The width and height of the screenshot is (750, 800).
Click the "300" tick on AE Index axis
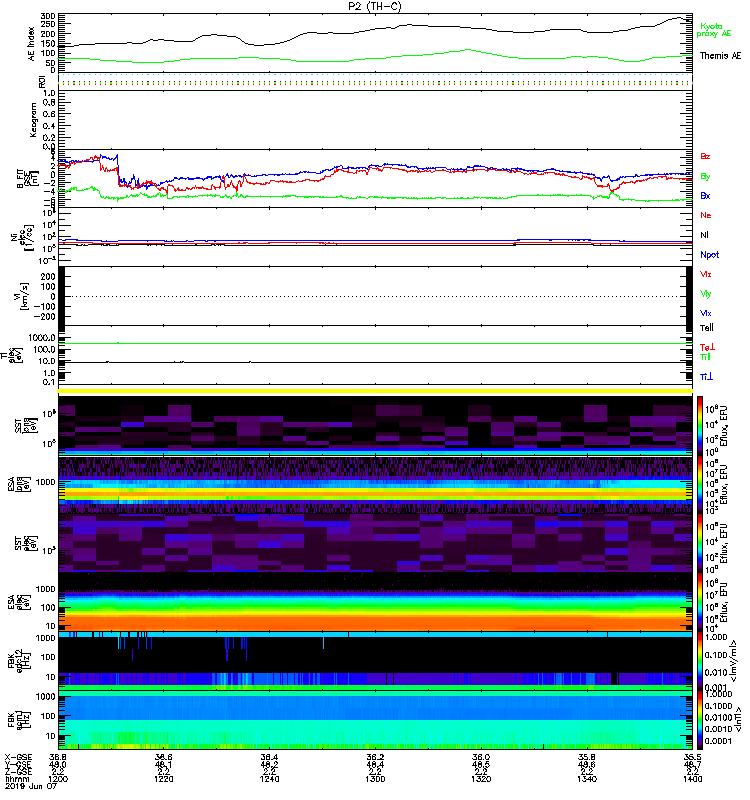pos(48,16)
